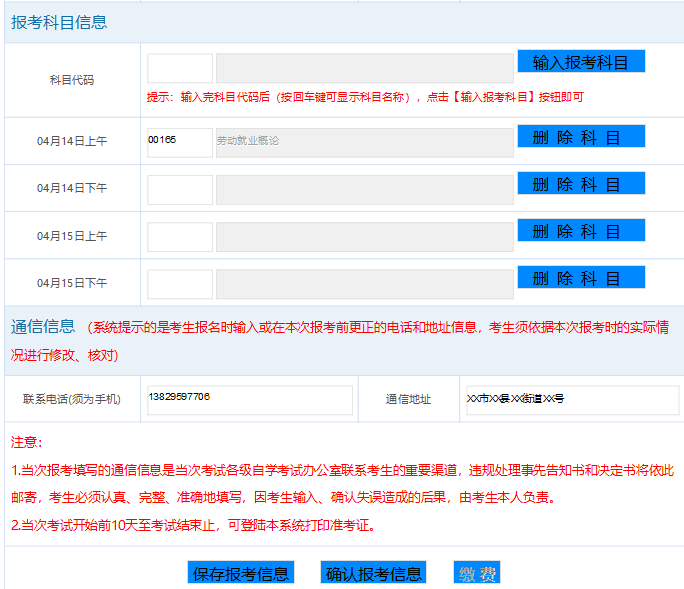Click the gray subject name field beside 科目代码
684x589 pixels.
coord(365,68)
